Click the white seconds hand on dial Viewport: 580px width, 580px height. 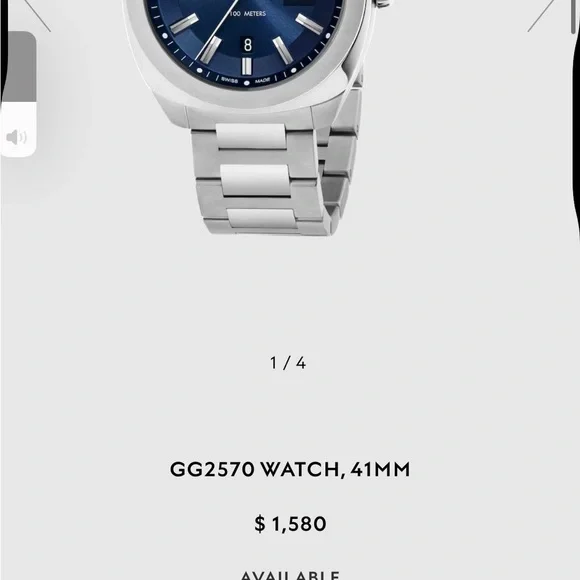point(216,30)
